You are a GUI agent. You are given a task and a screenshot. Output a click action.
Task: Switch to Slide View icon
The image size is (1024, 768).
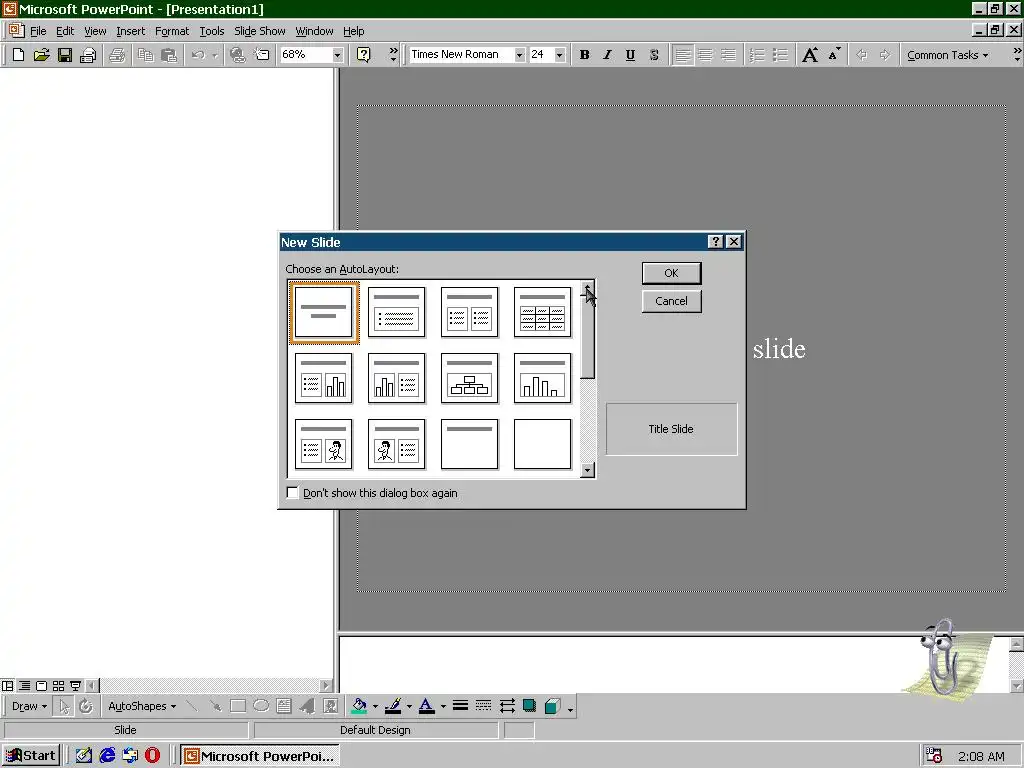[x=41, y=686]
